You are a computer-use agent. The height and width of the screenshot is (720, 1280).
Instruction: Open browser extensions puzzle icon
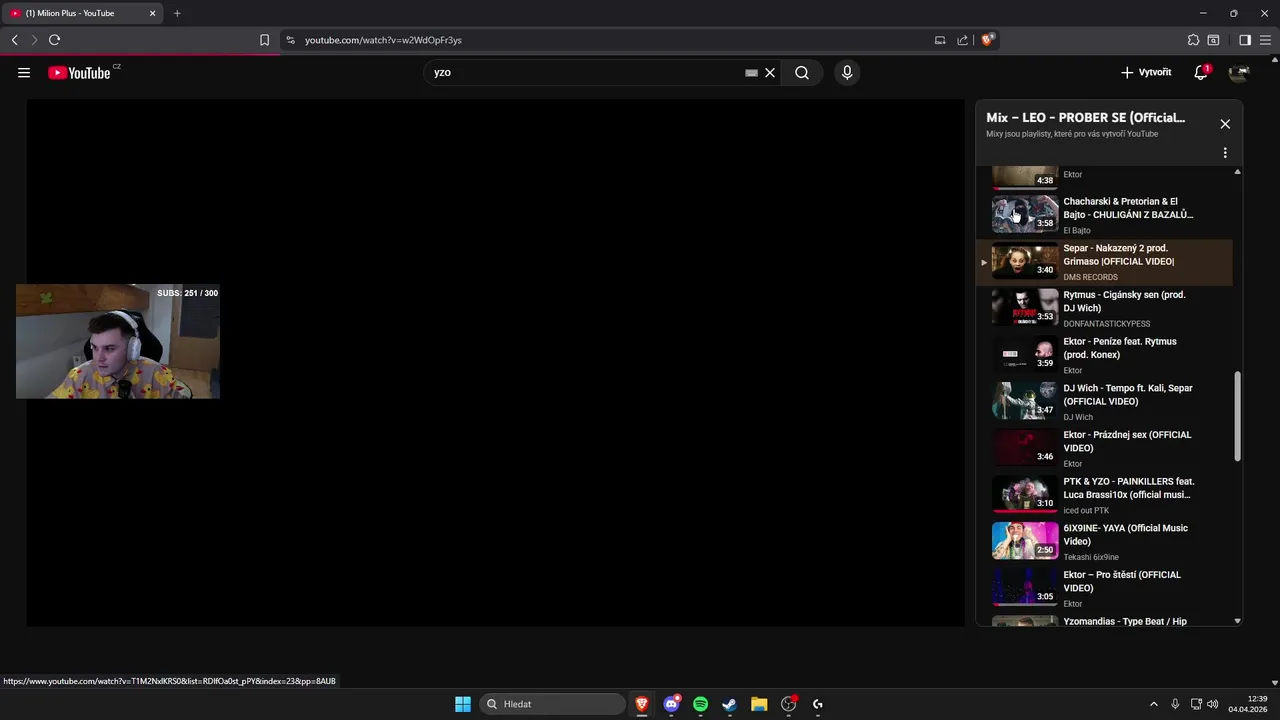pos(1193,40)
